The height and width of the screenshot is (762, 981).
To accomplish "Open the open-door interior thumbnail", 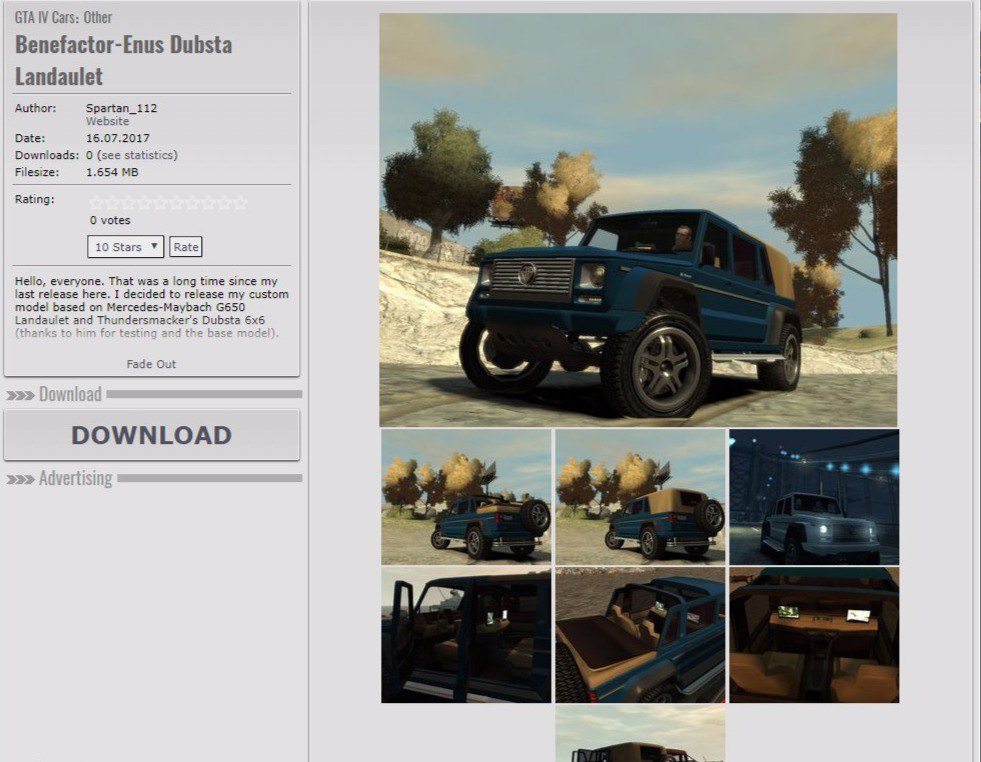I will [x=466, y=636].
